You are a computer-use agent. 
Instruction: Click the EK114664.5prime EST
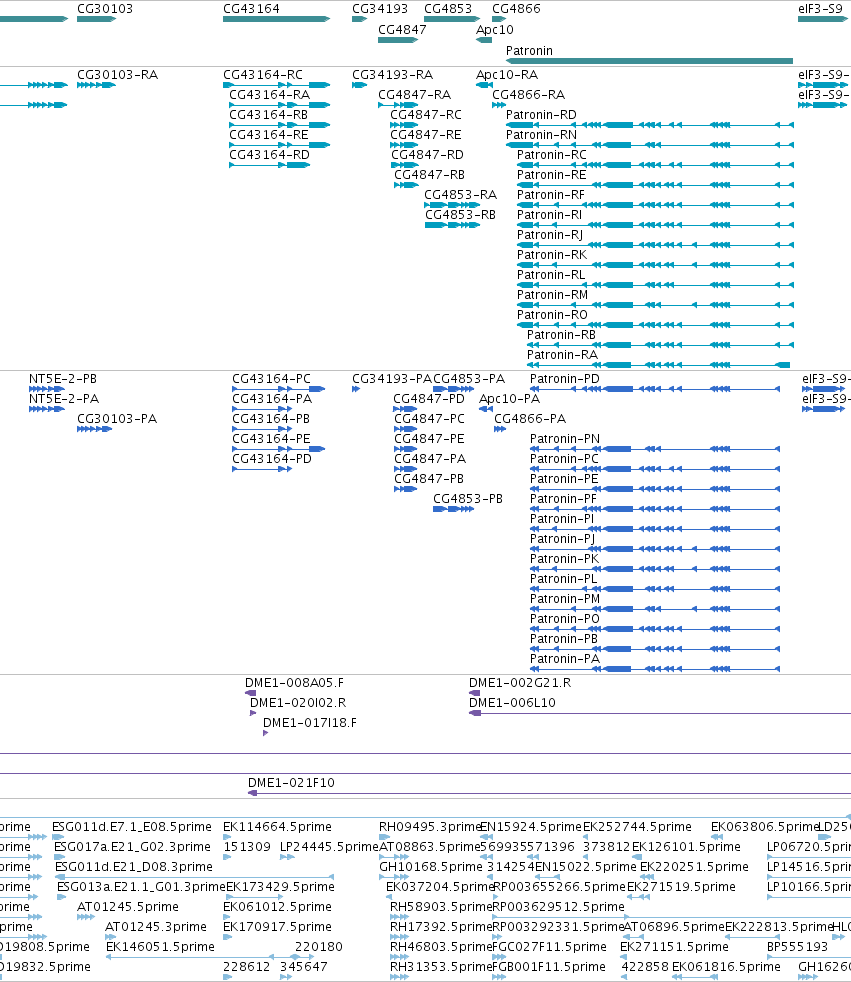(x=229, y=837)
